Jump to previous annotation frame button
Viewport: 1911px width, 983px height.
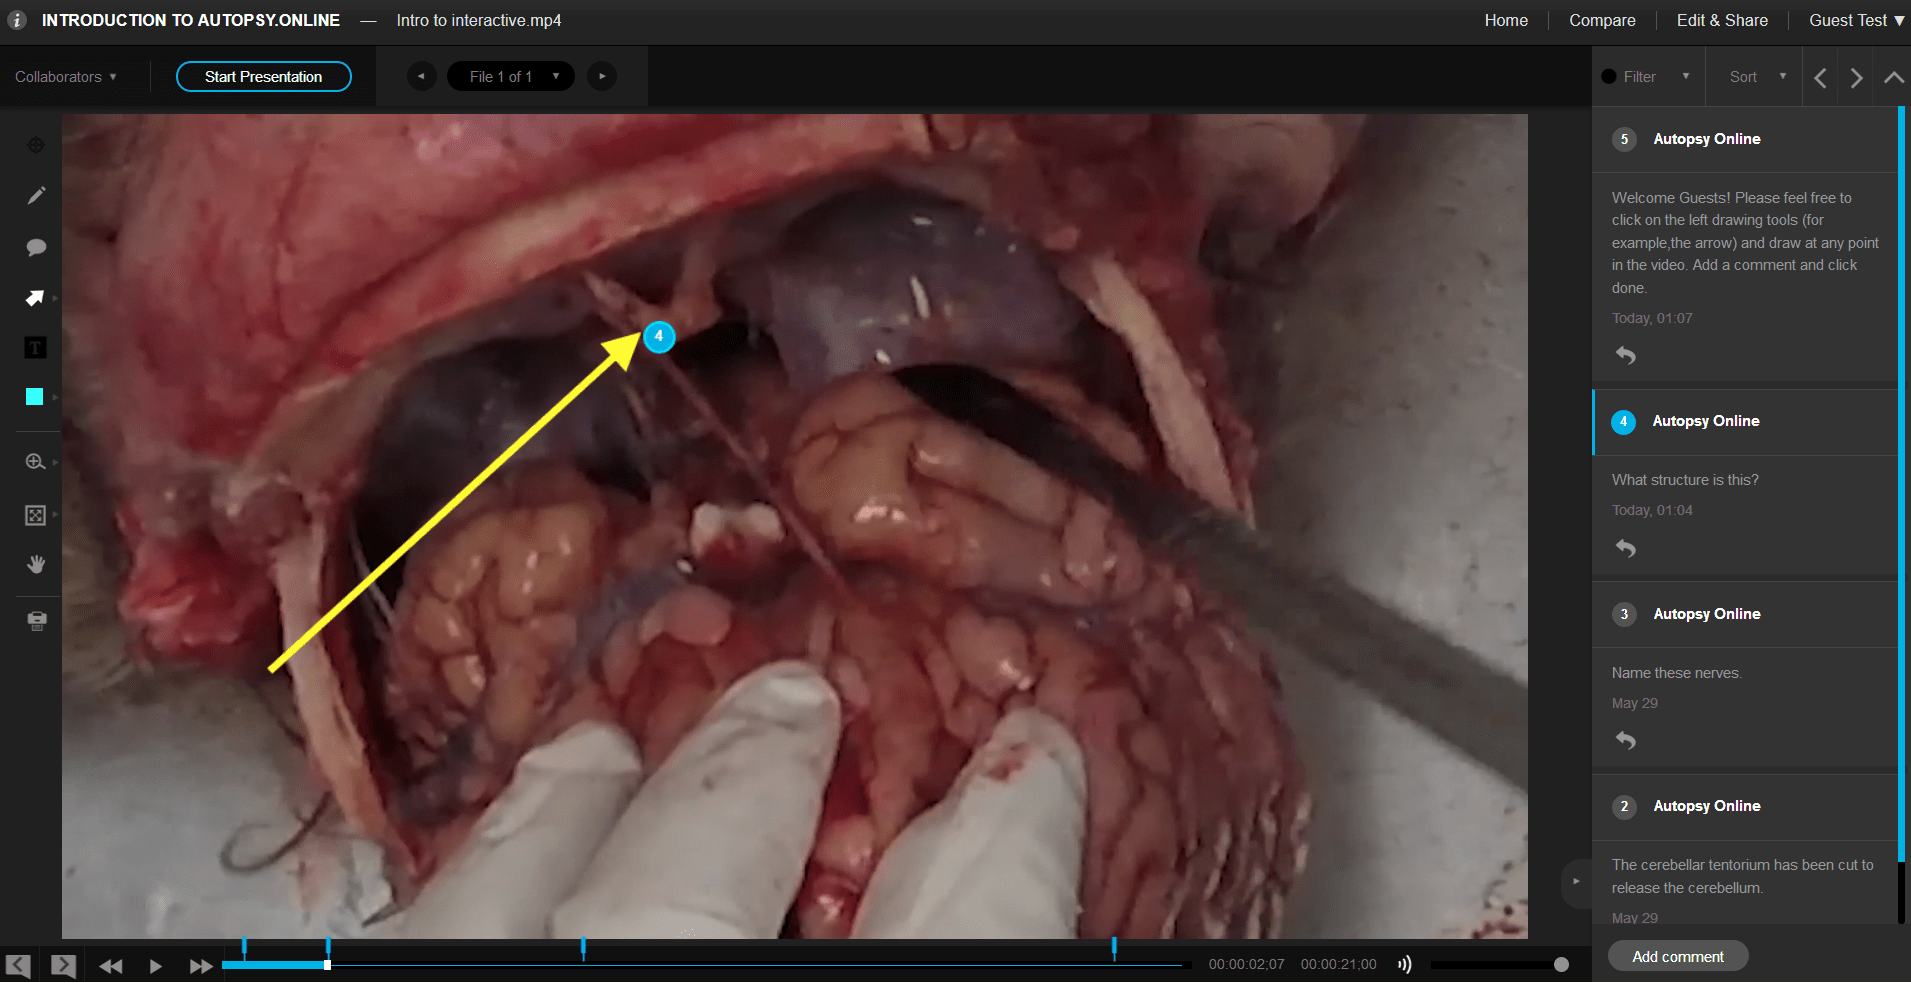click(18, 966)
